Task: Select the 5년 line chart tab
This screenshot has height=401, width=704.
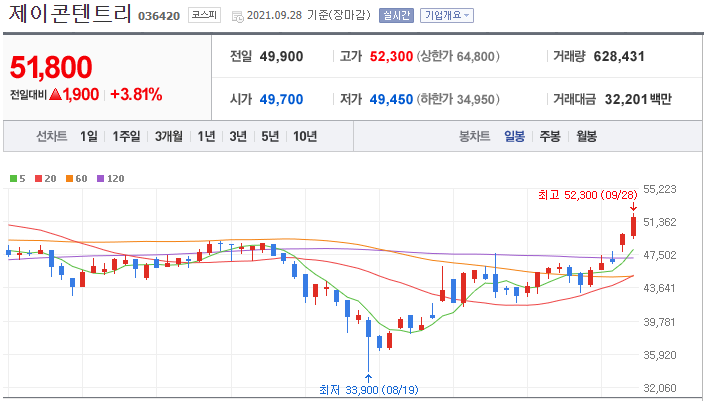Action: [x=270, y=136]
